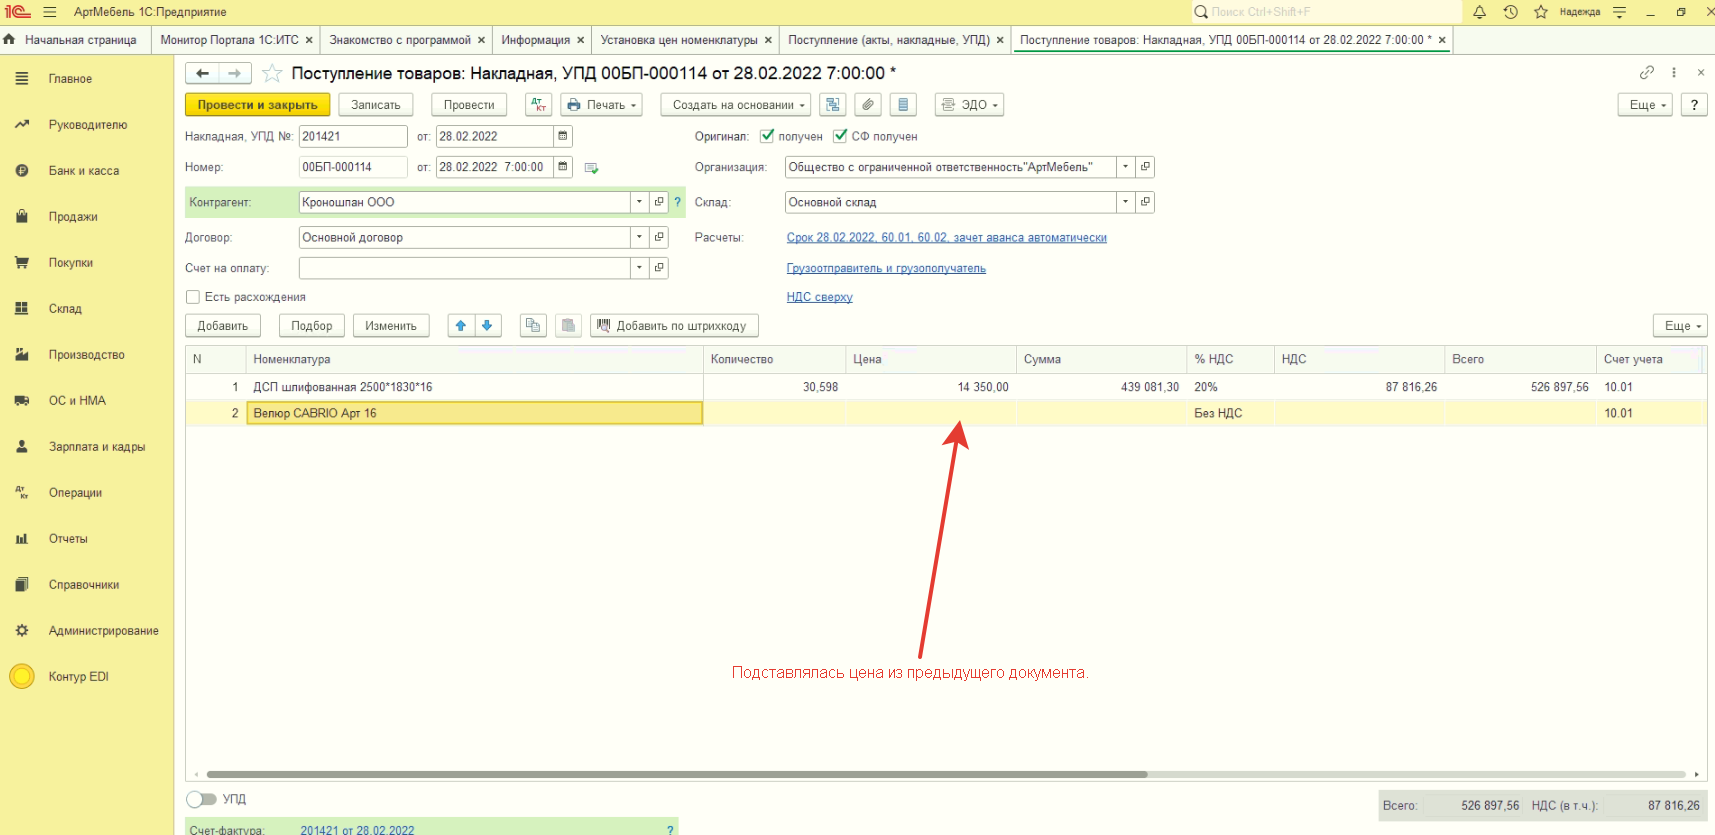Toggle the УПД switch

(201, 799)
